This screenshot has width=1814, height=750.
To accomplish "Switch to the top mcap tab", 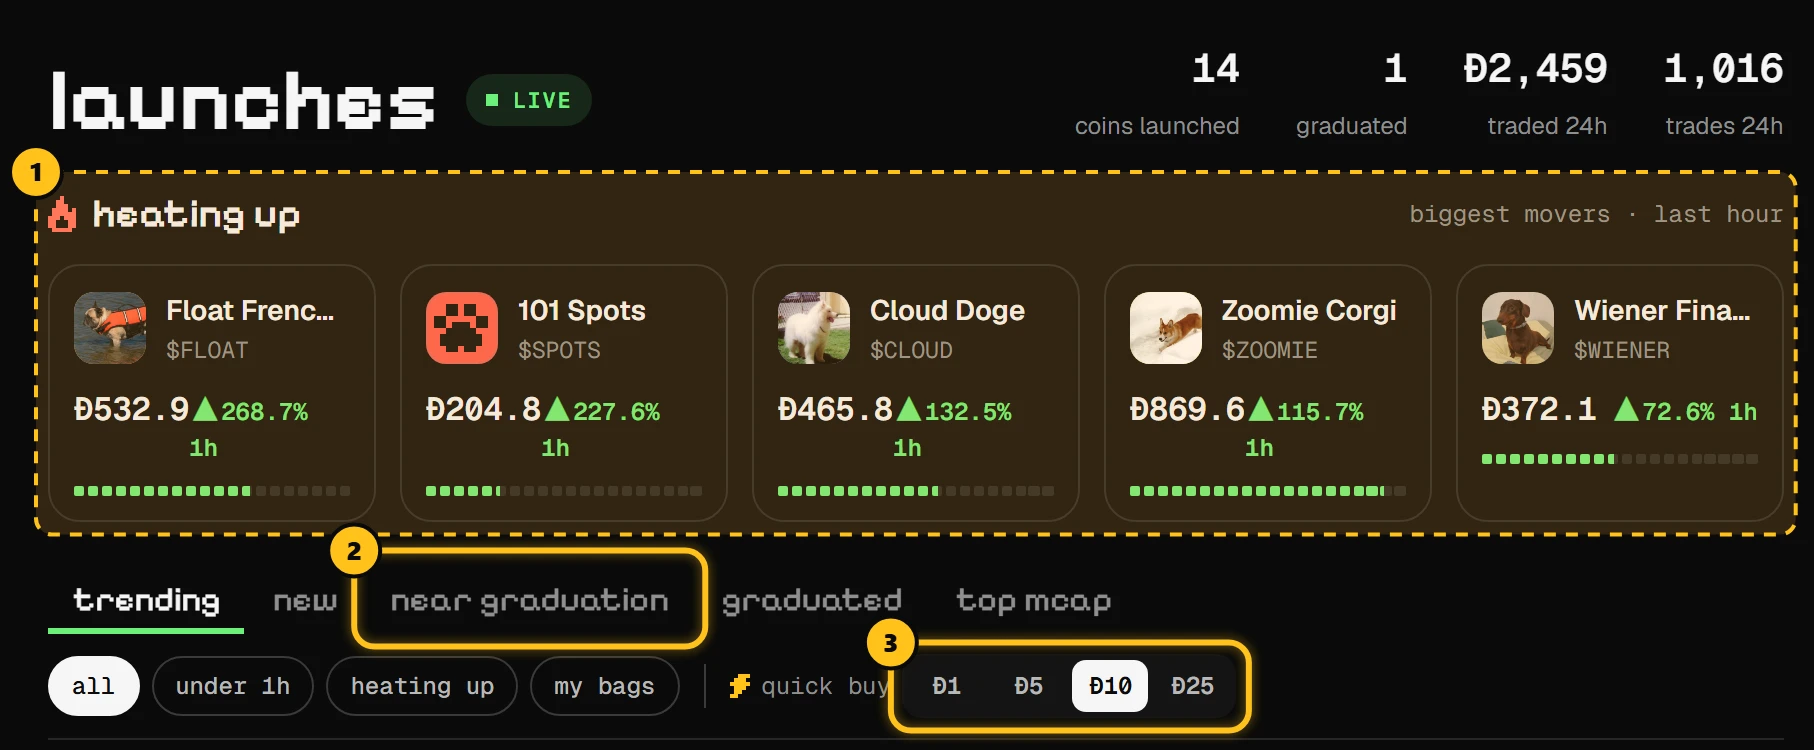I will (x=1033, y=600).
